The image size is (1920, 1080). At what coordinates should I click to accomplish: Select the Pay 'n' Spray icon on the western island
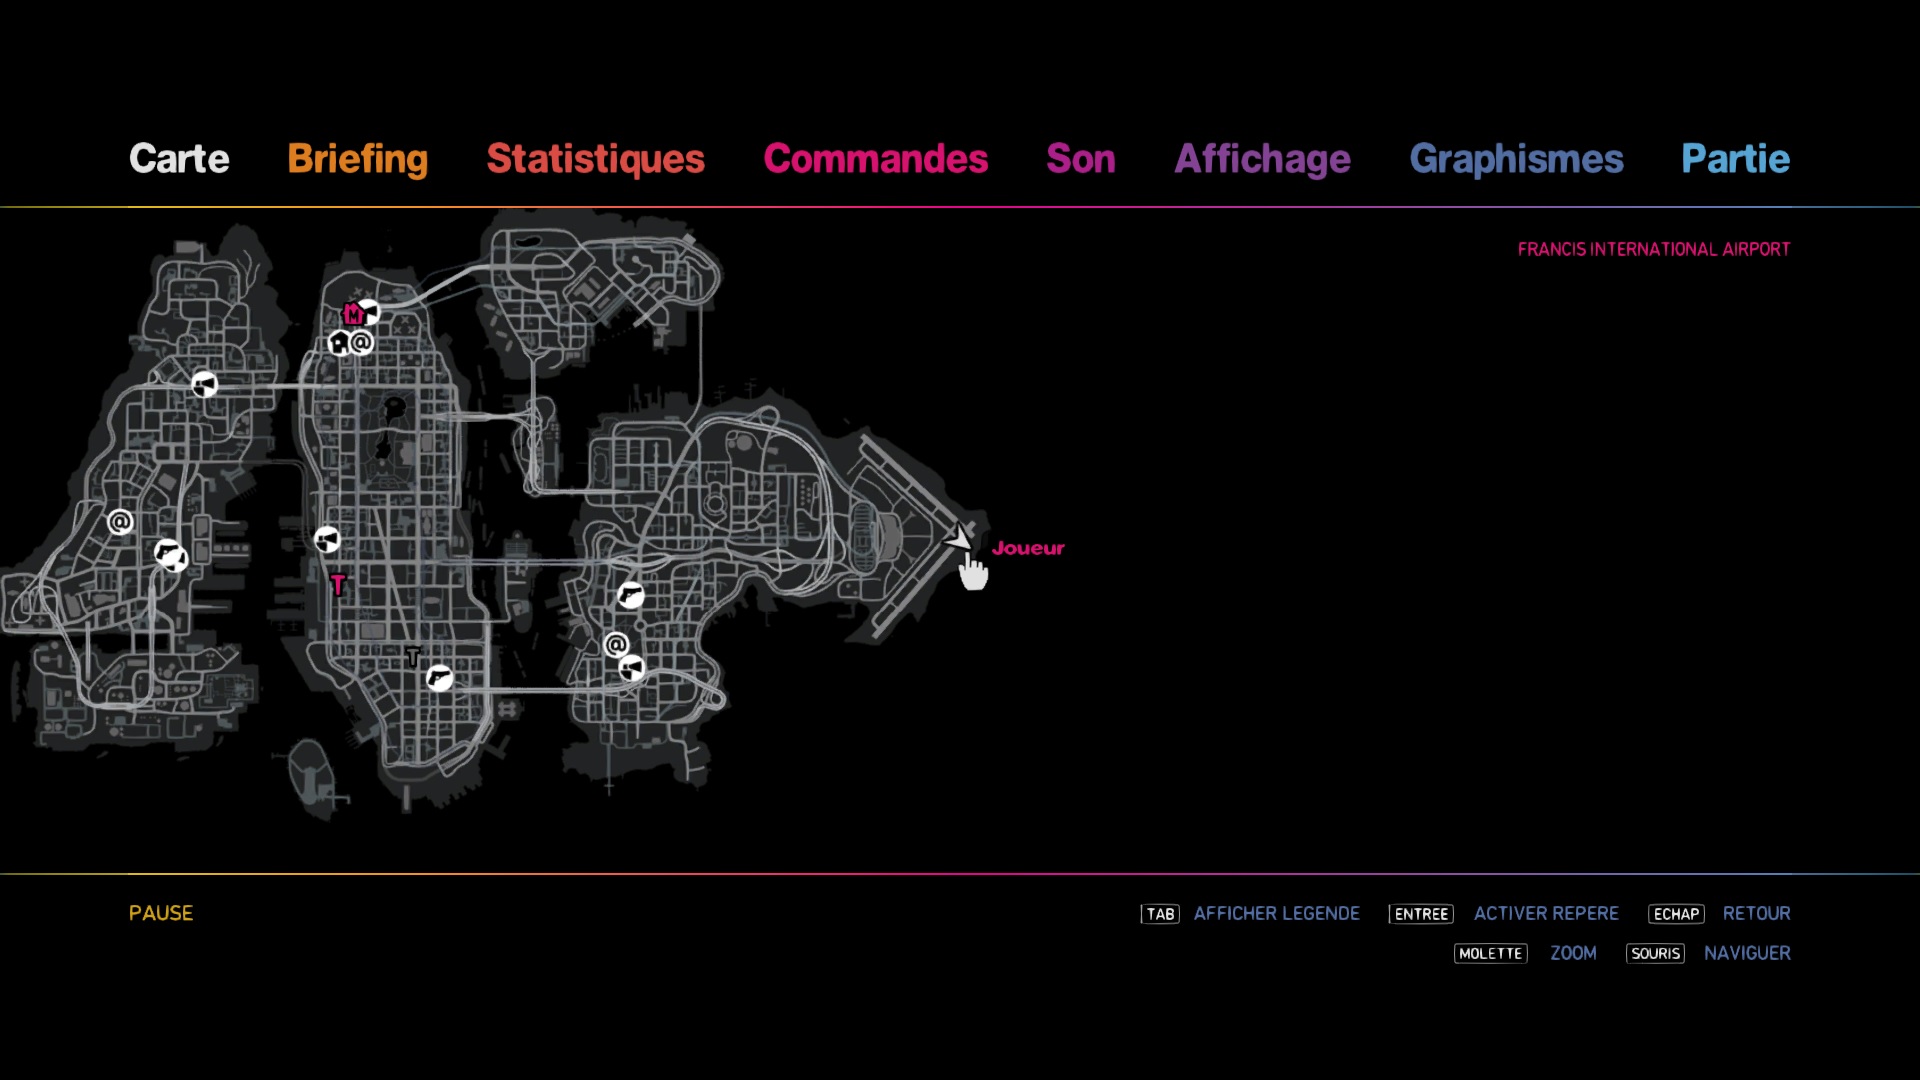[x=204, y=385]
